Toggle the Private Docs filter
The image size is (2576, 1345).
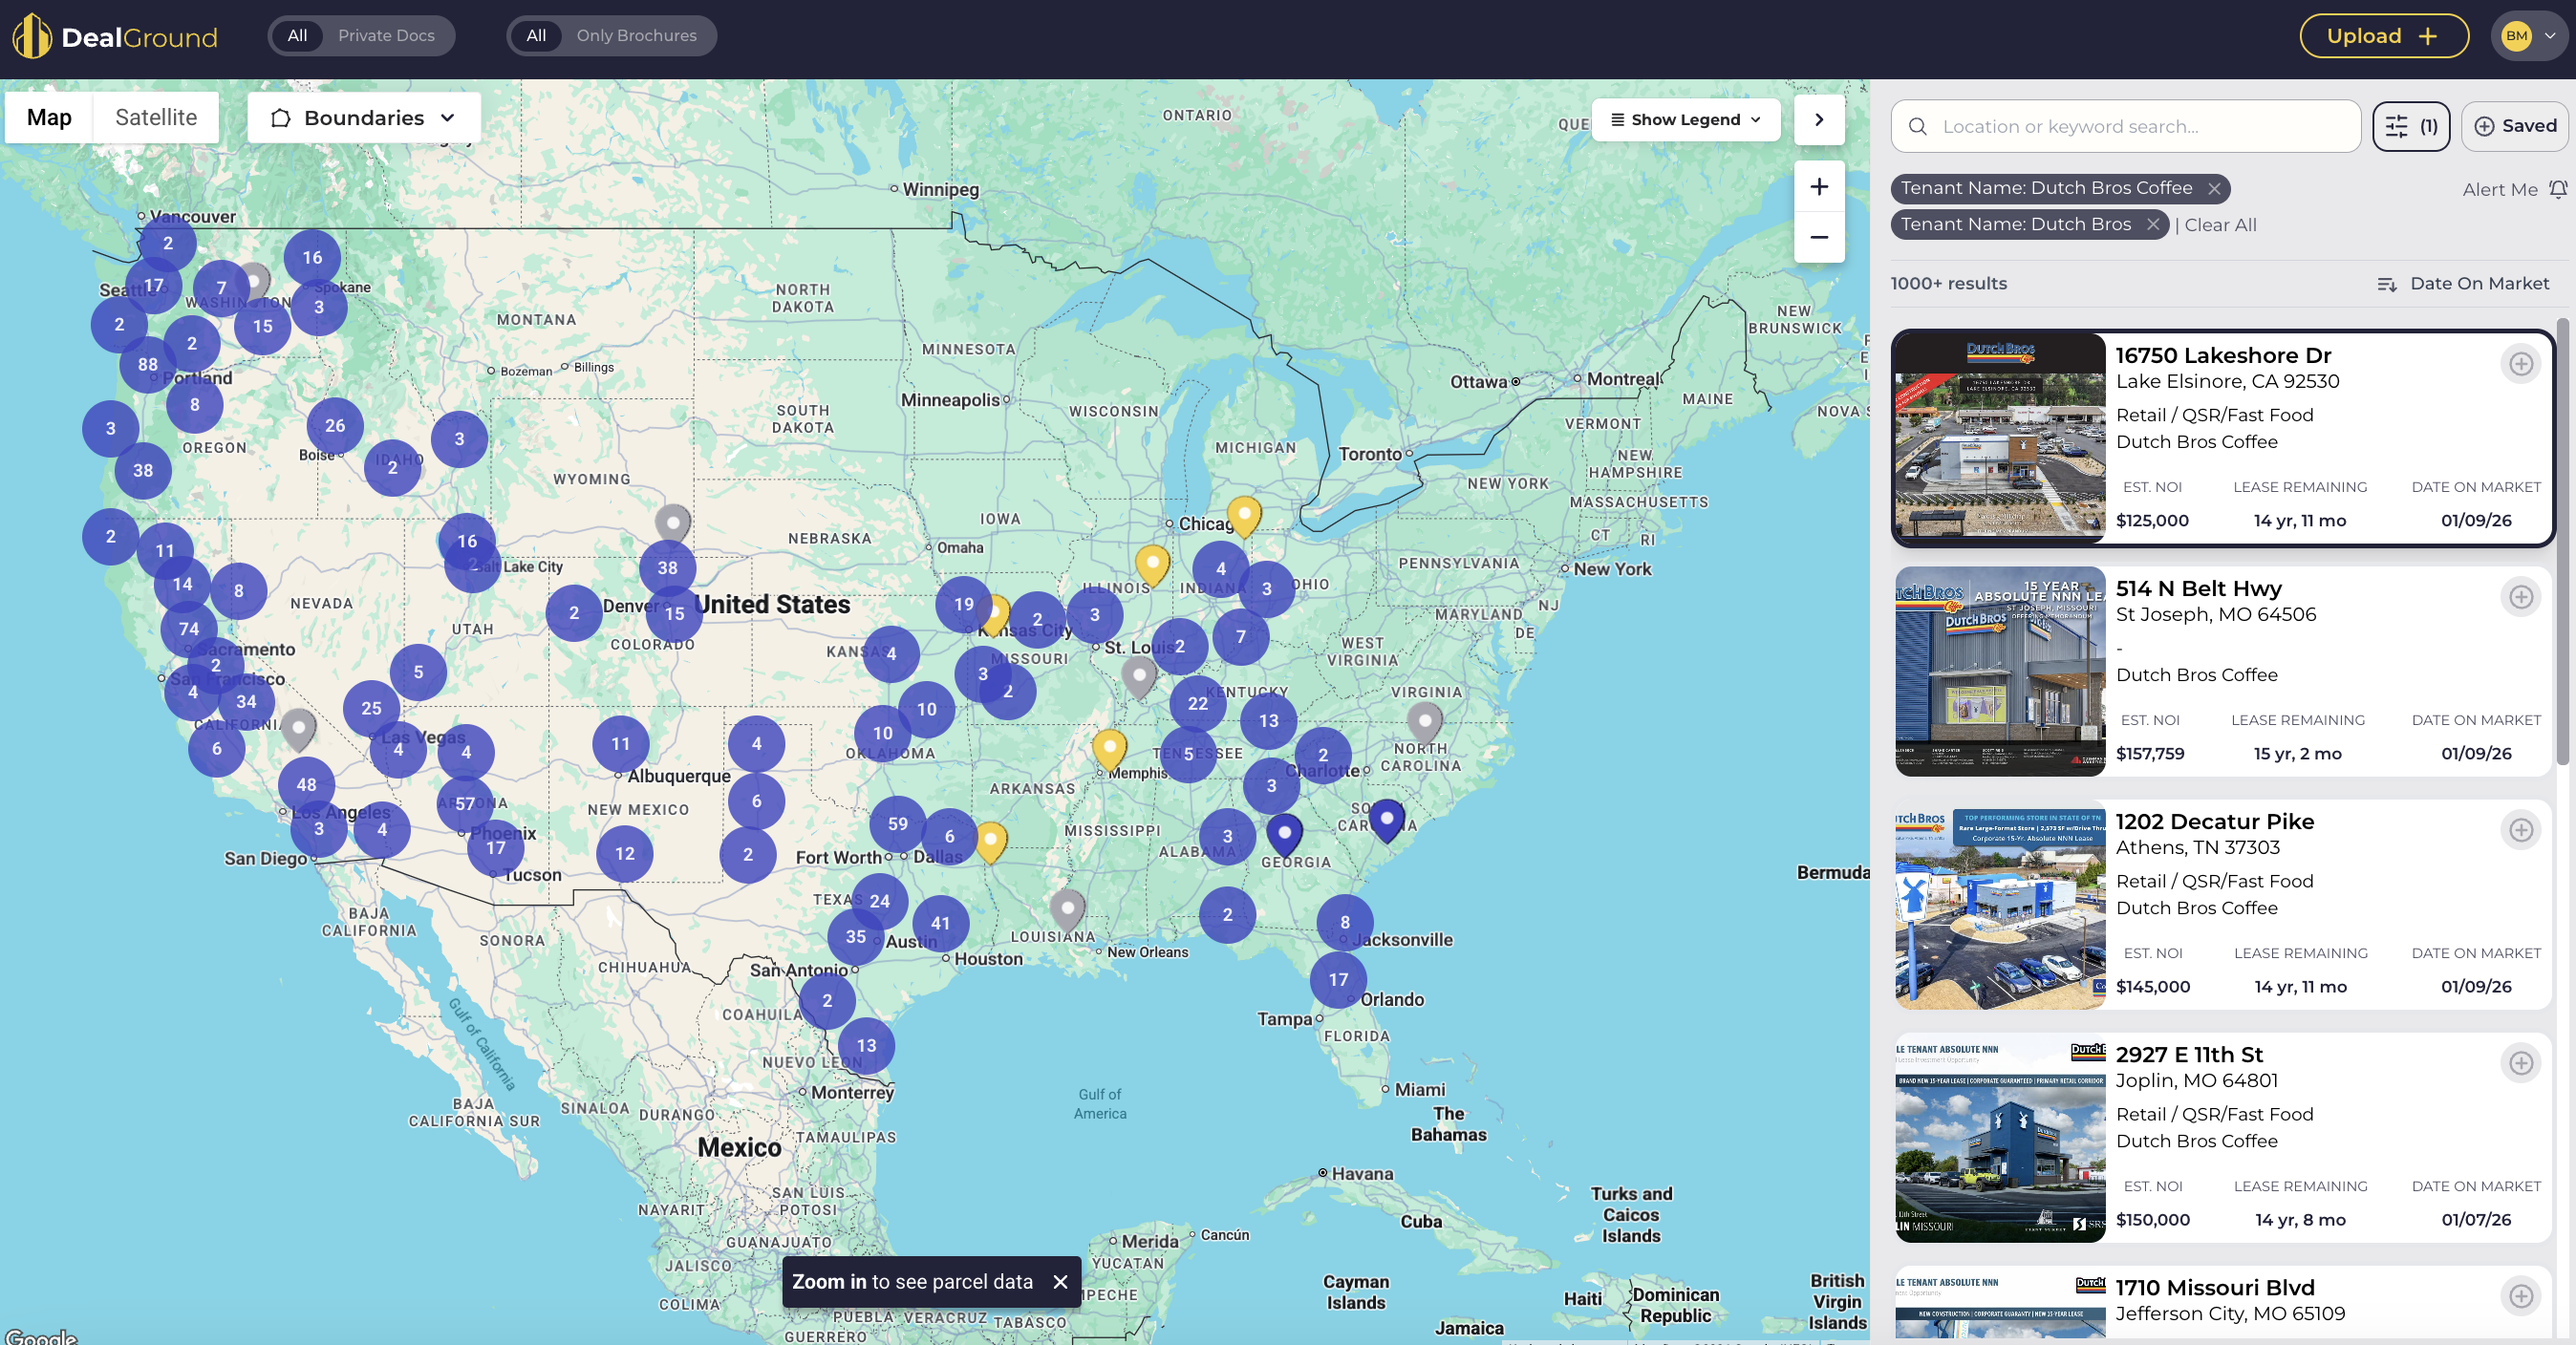[x=386, y=36]
